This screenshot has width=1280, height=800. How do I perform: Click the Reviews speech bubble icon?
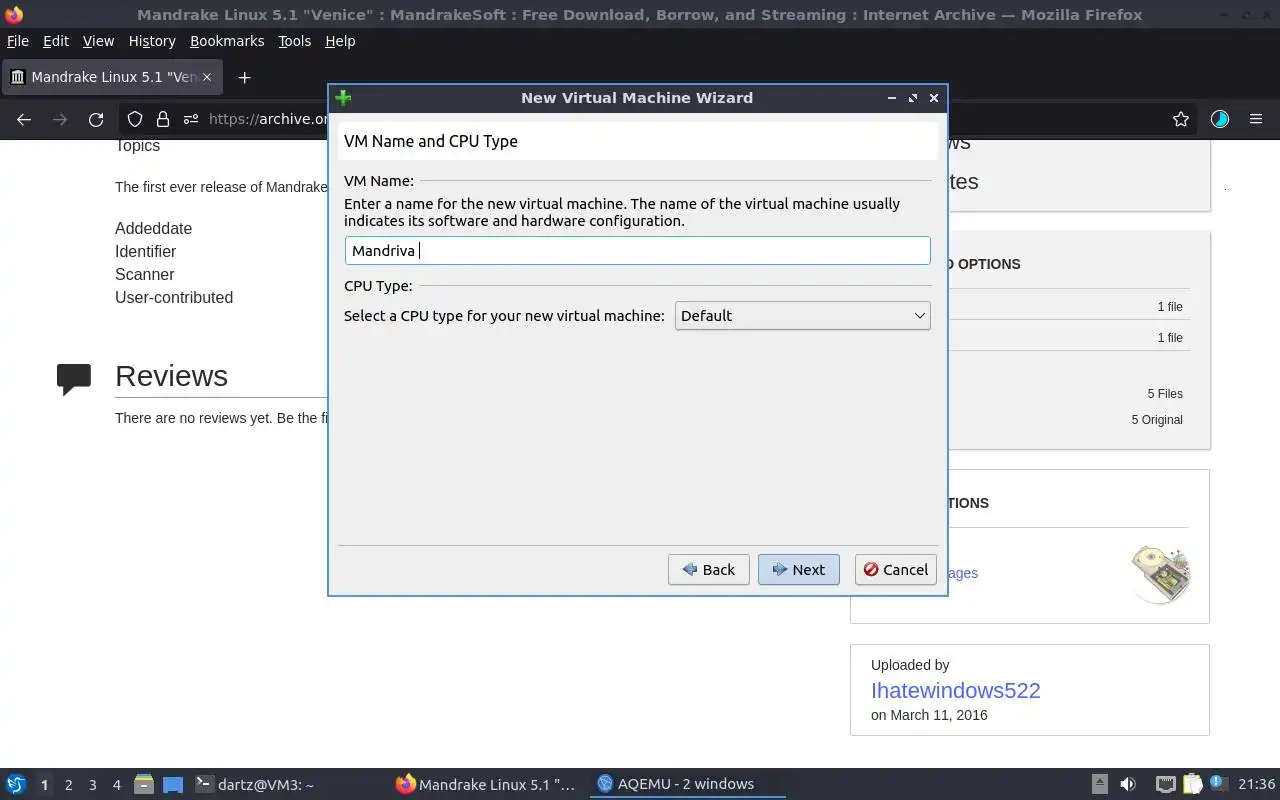pos(74,379)
